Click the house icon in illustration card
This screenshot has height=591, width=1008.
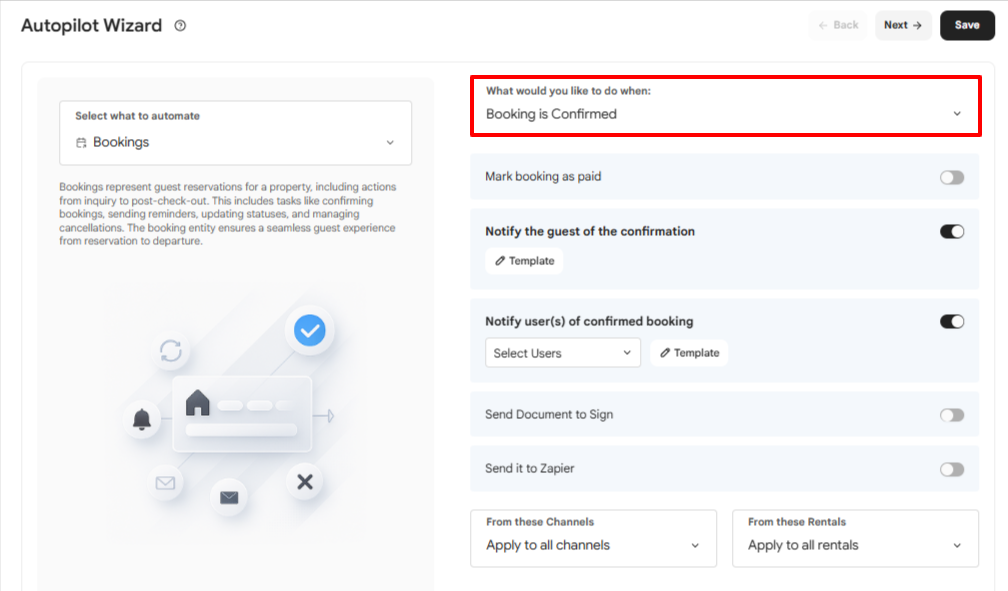click(x=197, y=403)
